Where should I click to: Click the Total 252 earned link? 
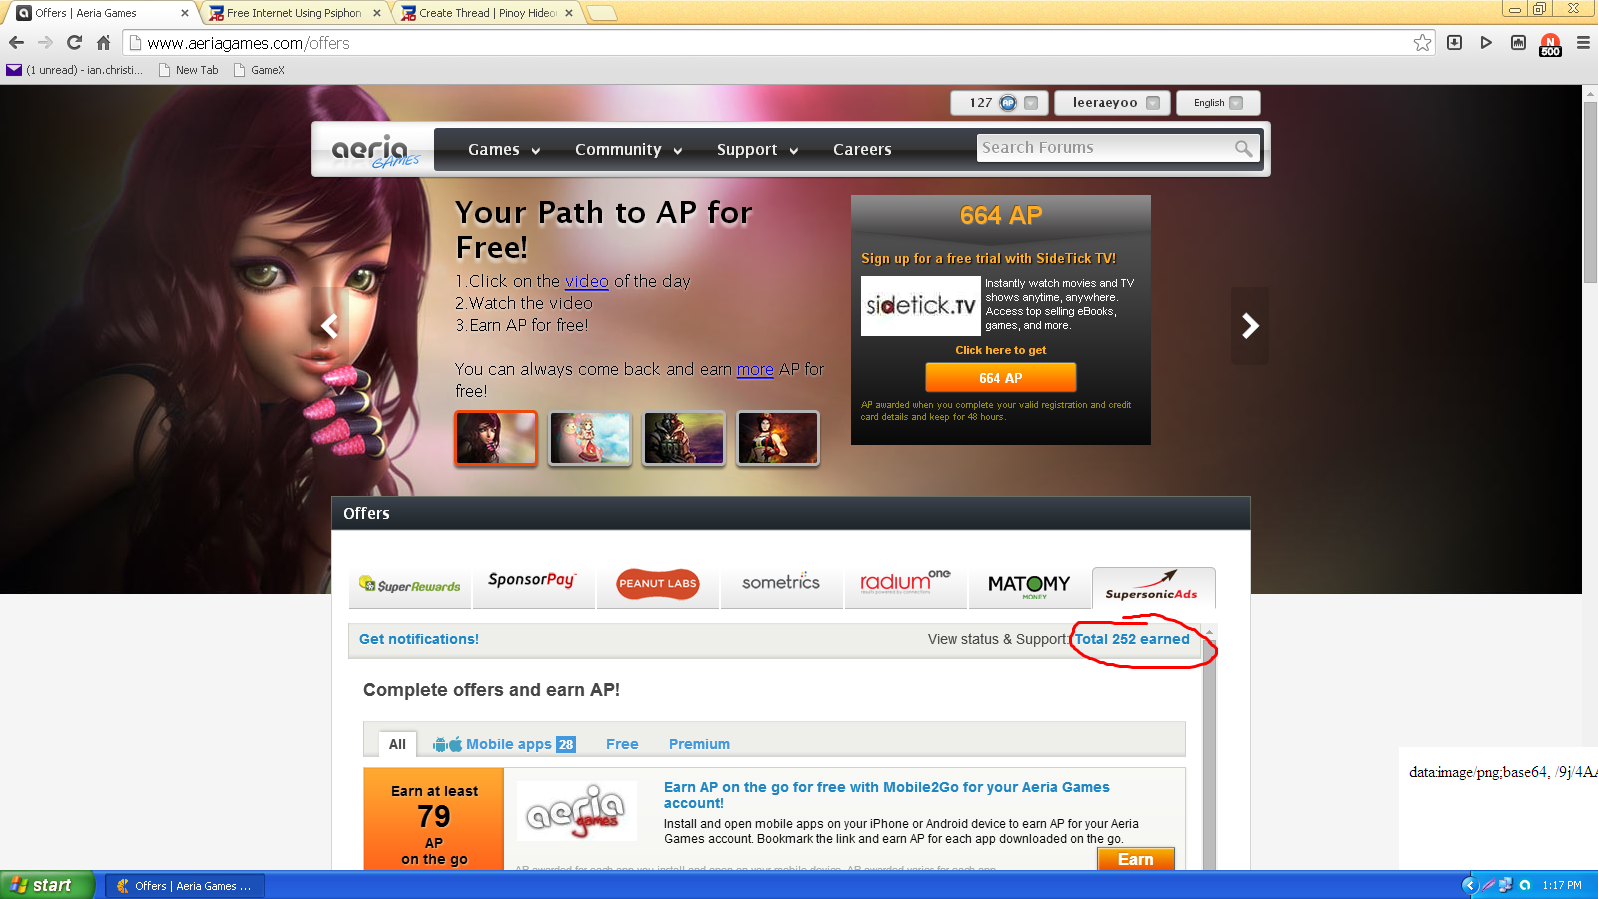[1132, 639]
